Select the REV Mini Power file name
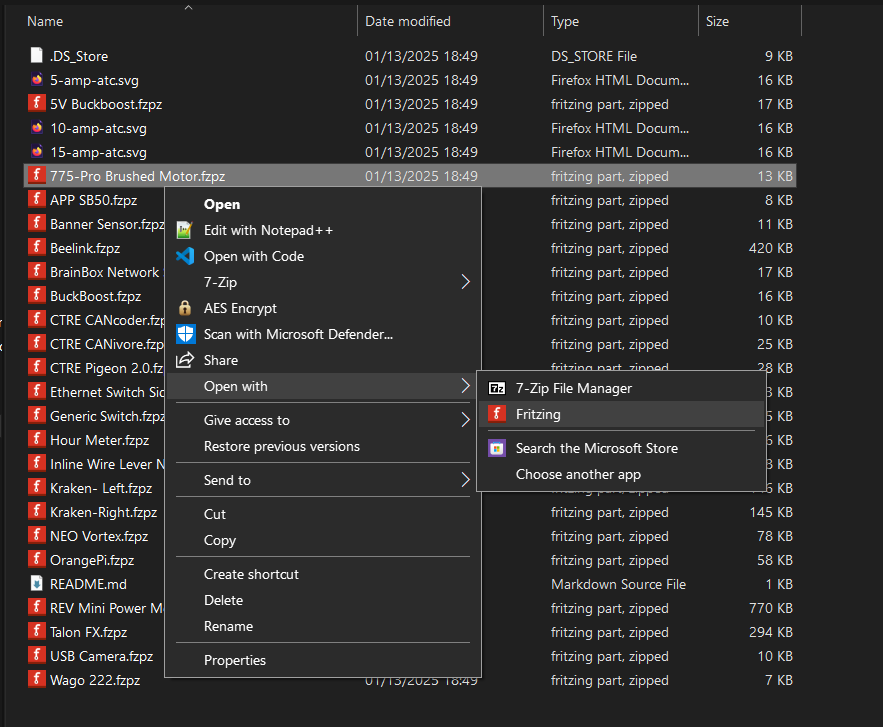Screen dimensions: 883x727 [107, 608]
